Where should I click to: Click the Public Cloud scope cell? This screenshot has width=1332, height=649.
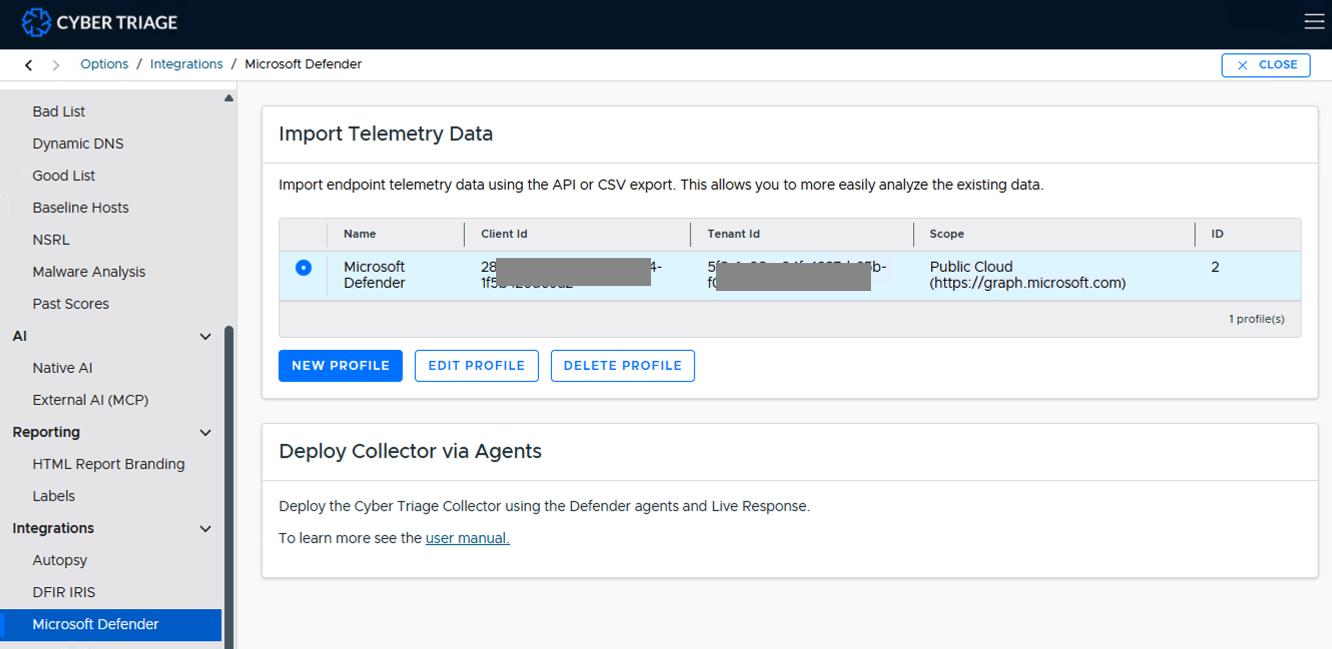(x=1028, y=275)
